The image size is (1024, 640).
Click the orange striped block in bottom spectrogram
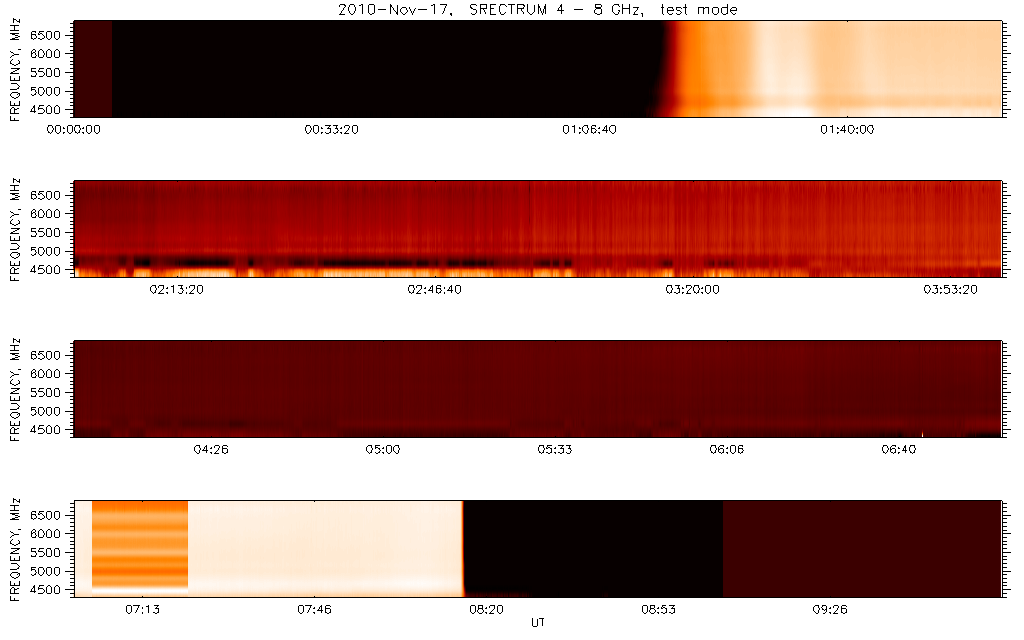pos(140,545)
